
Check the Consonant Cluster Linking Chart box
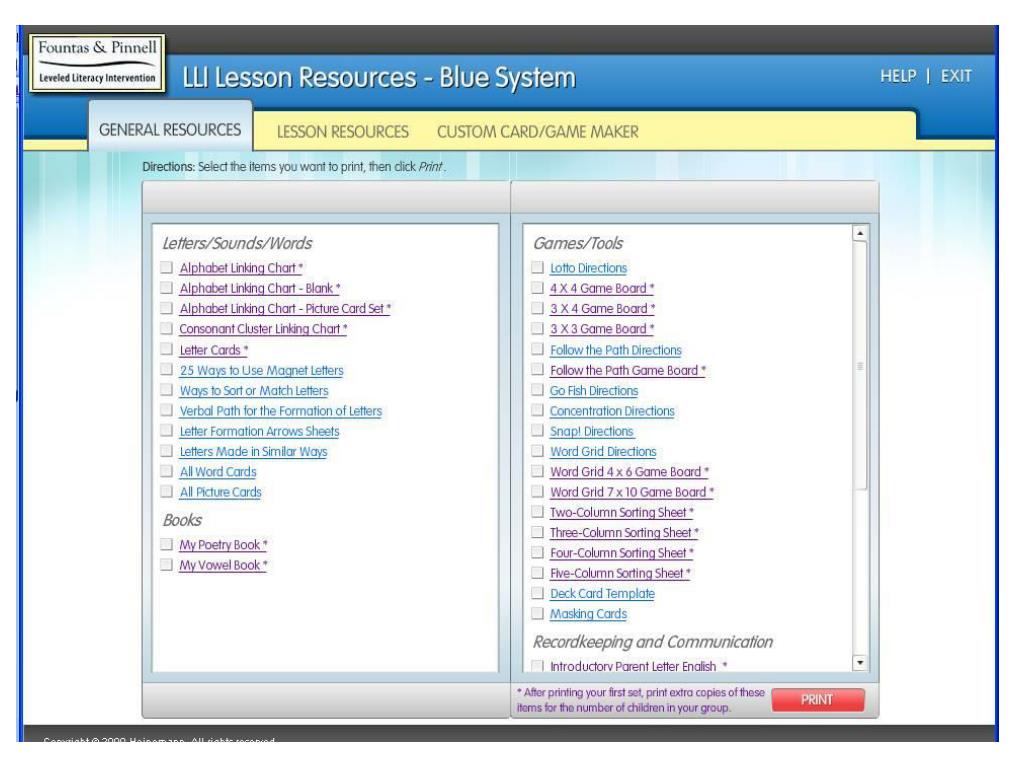167,328
